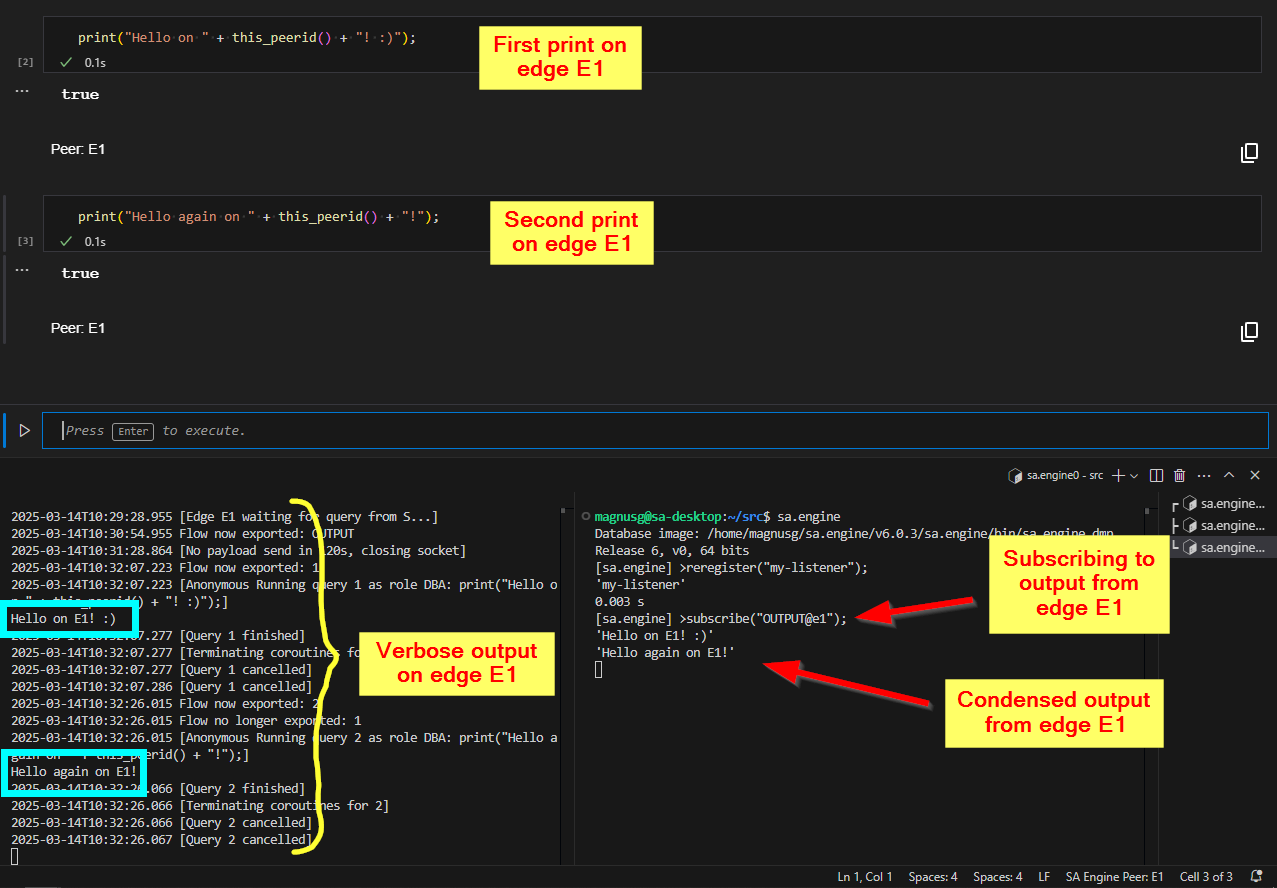This screenshot has height=888, width=1277.
Task: Click 'Release 6, v0, 64 bits' terminal line
Action: coord(670,550)
